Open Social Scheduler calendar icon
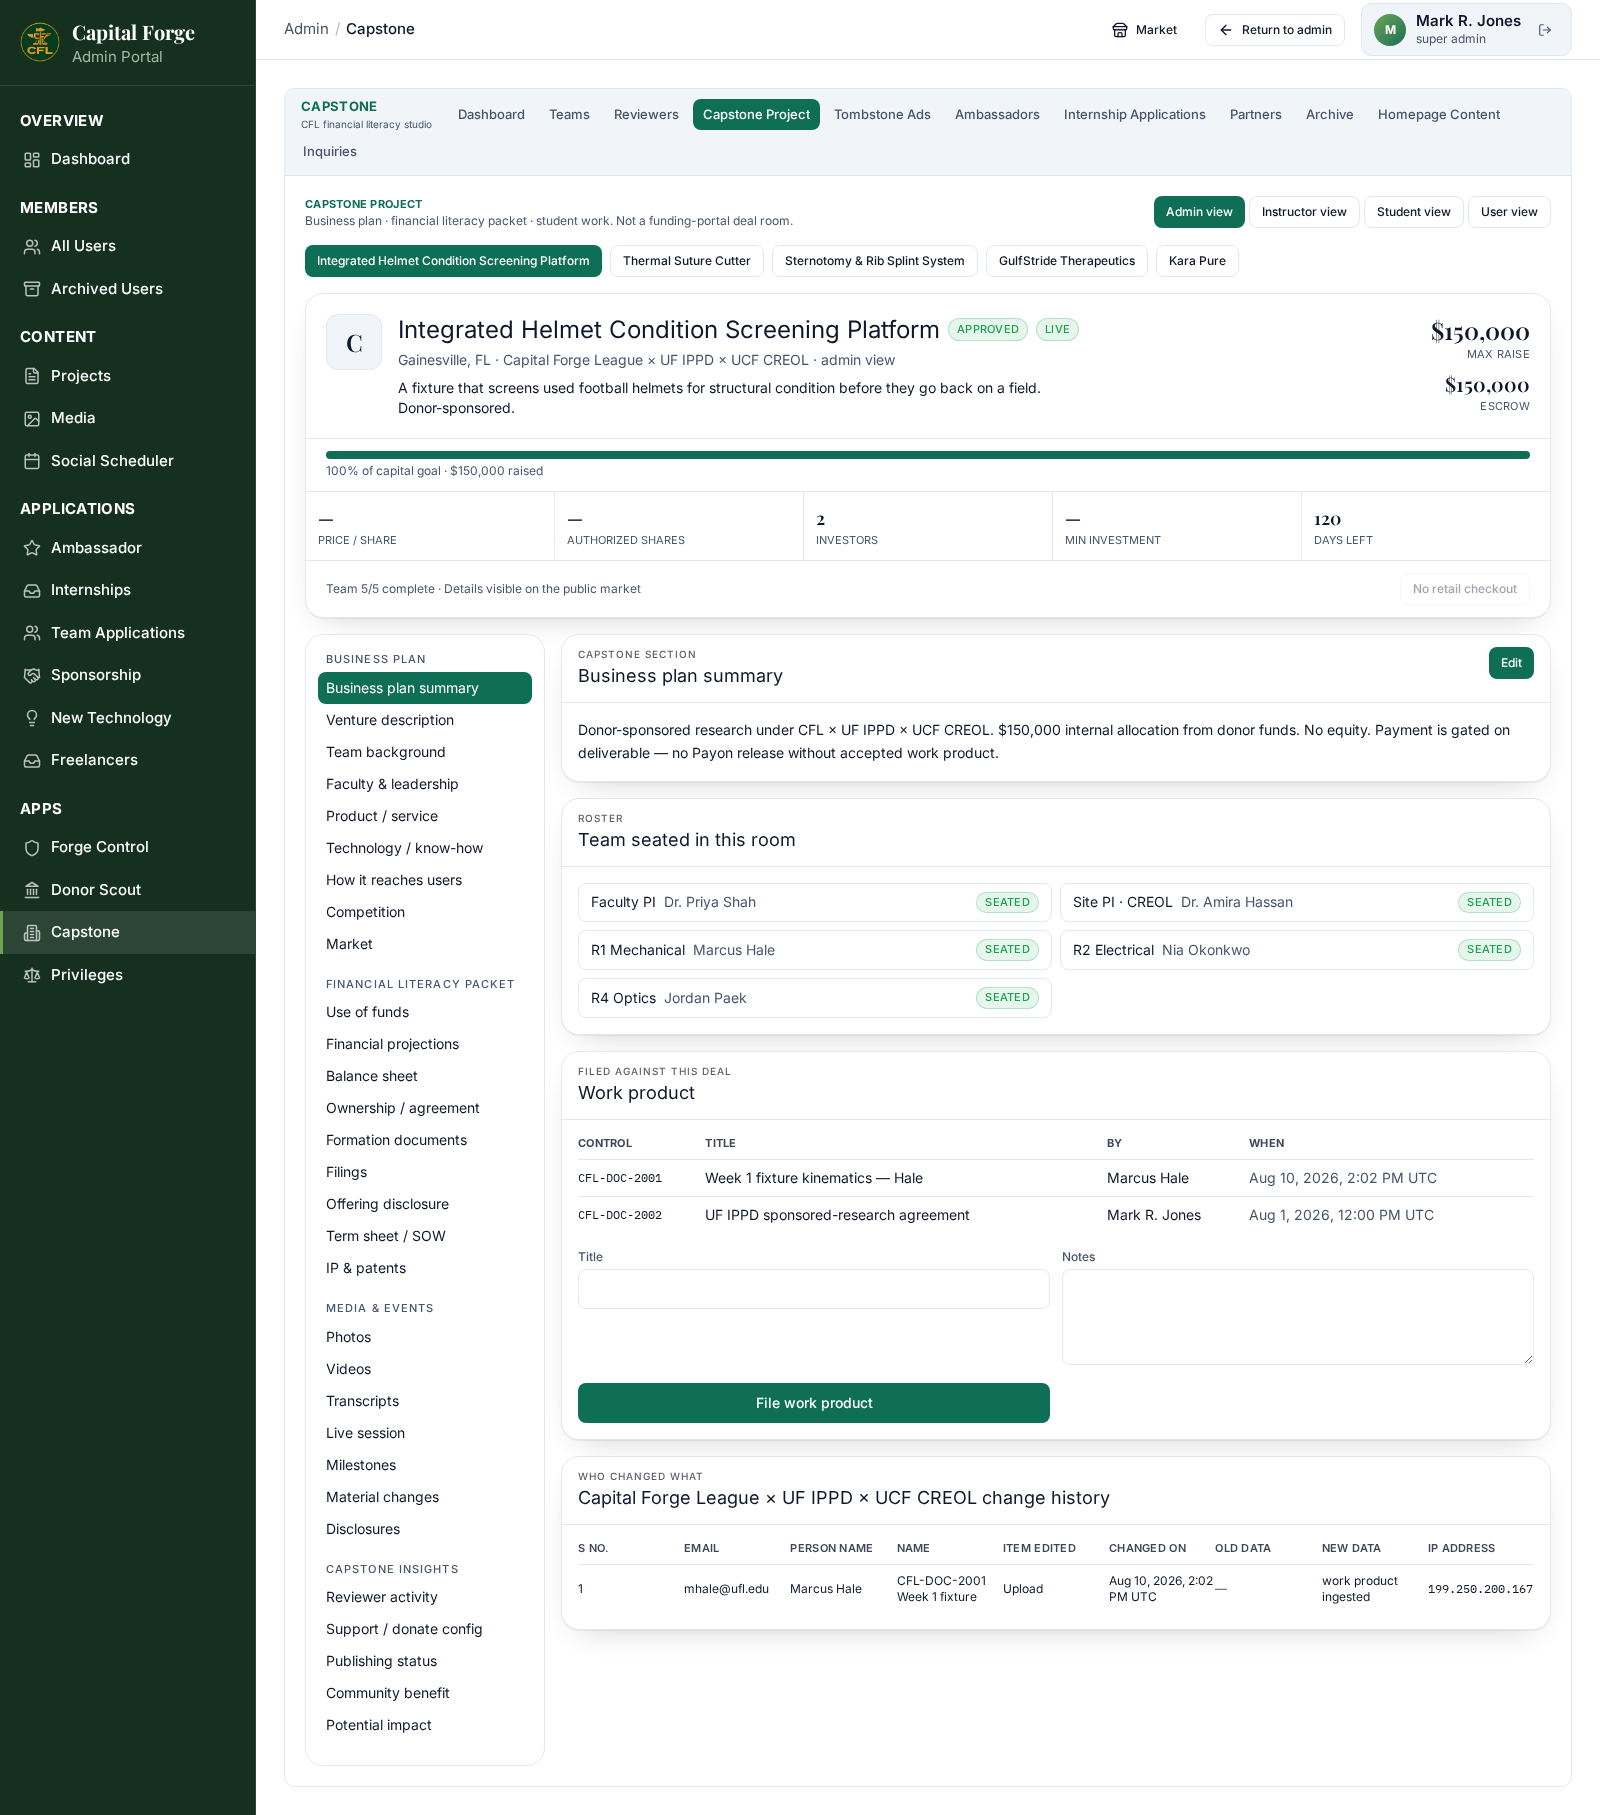1600x1815 pixels. [x=32, y=461]
